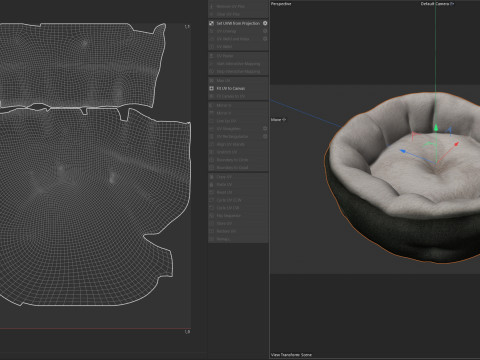Select Line Up UV menu entry

[238, 121]
